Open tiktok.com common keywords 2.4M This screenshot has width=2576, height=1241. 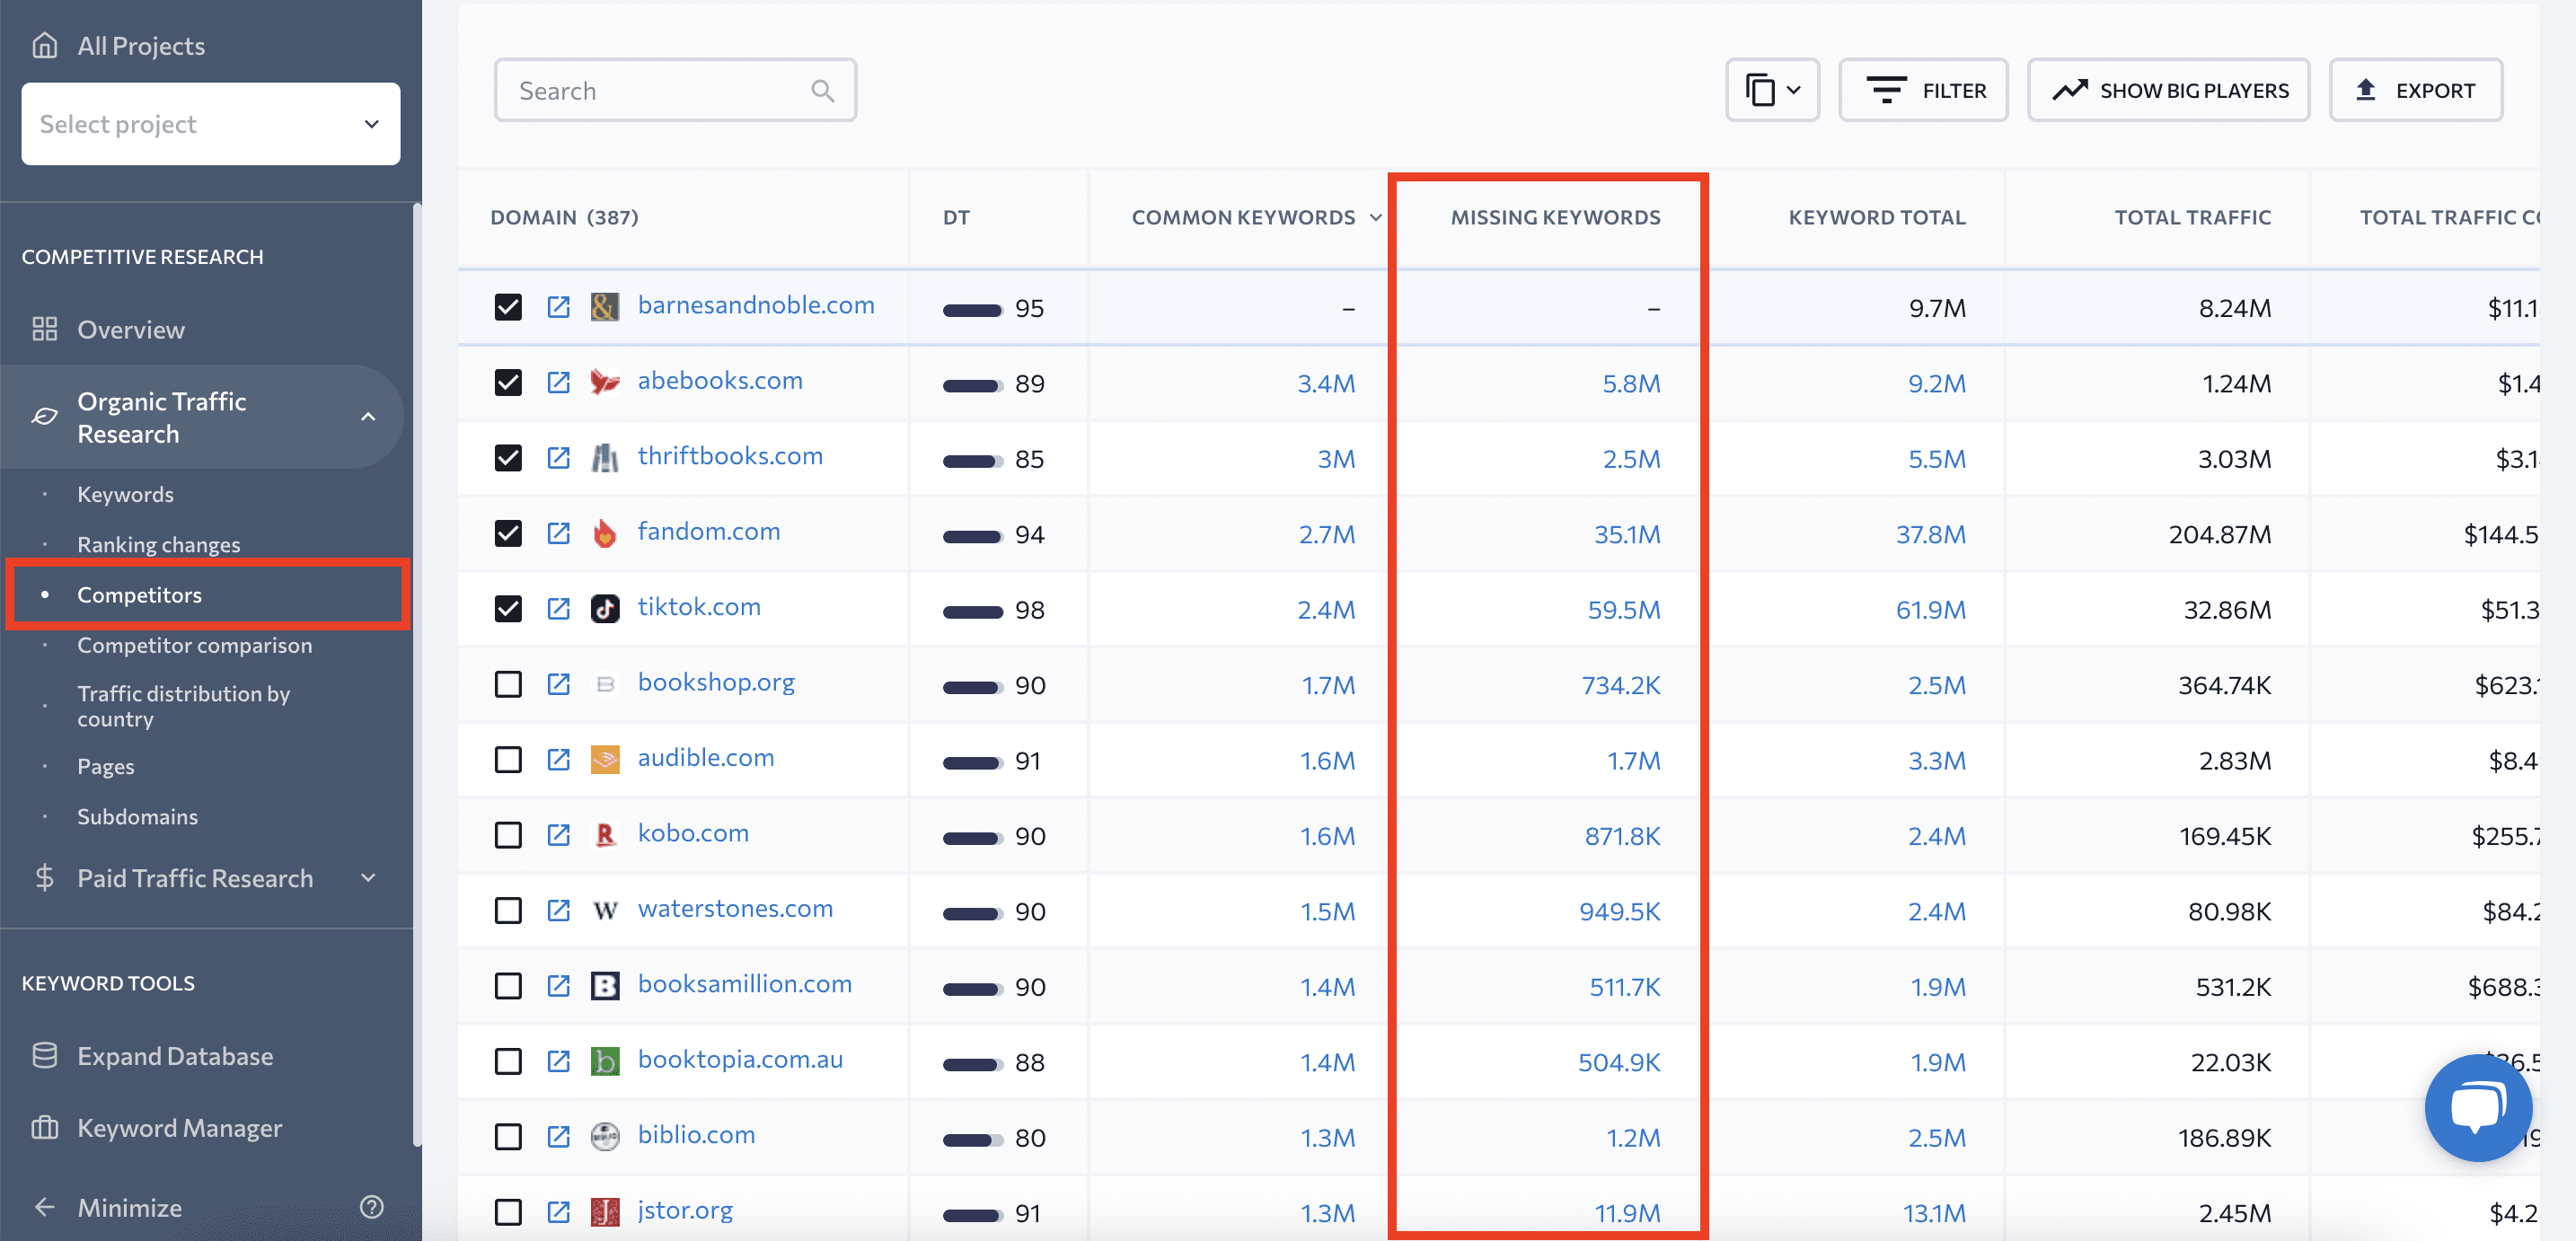coord(1325,609)
